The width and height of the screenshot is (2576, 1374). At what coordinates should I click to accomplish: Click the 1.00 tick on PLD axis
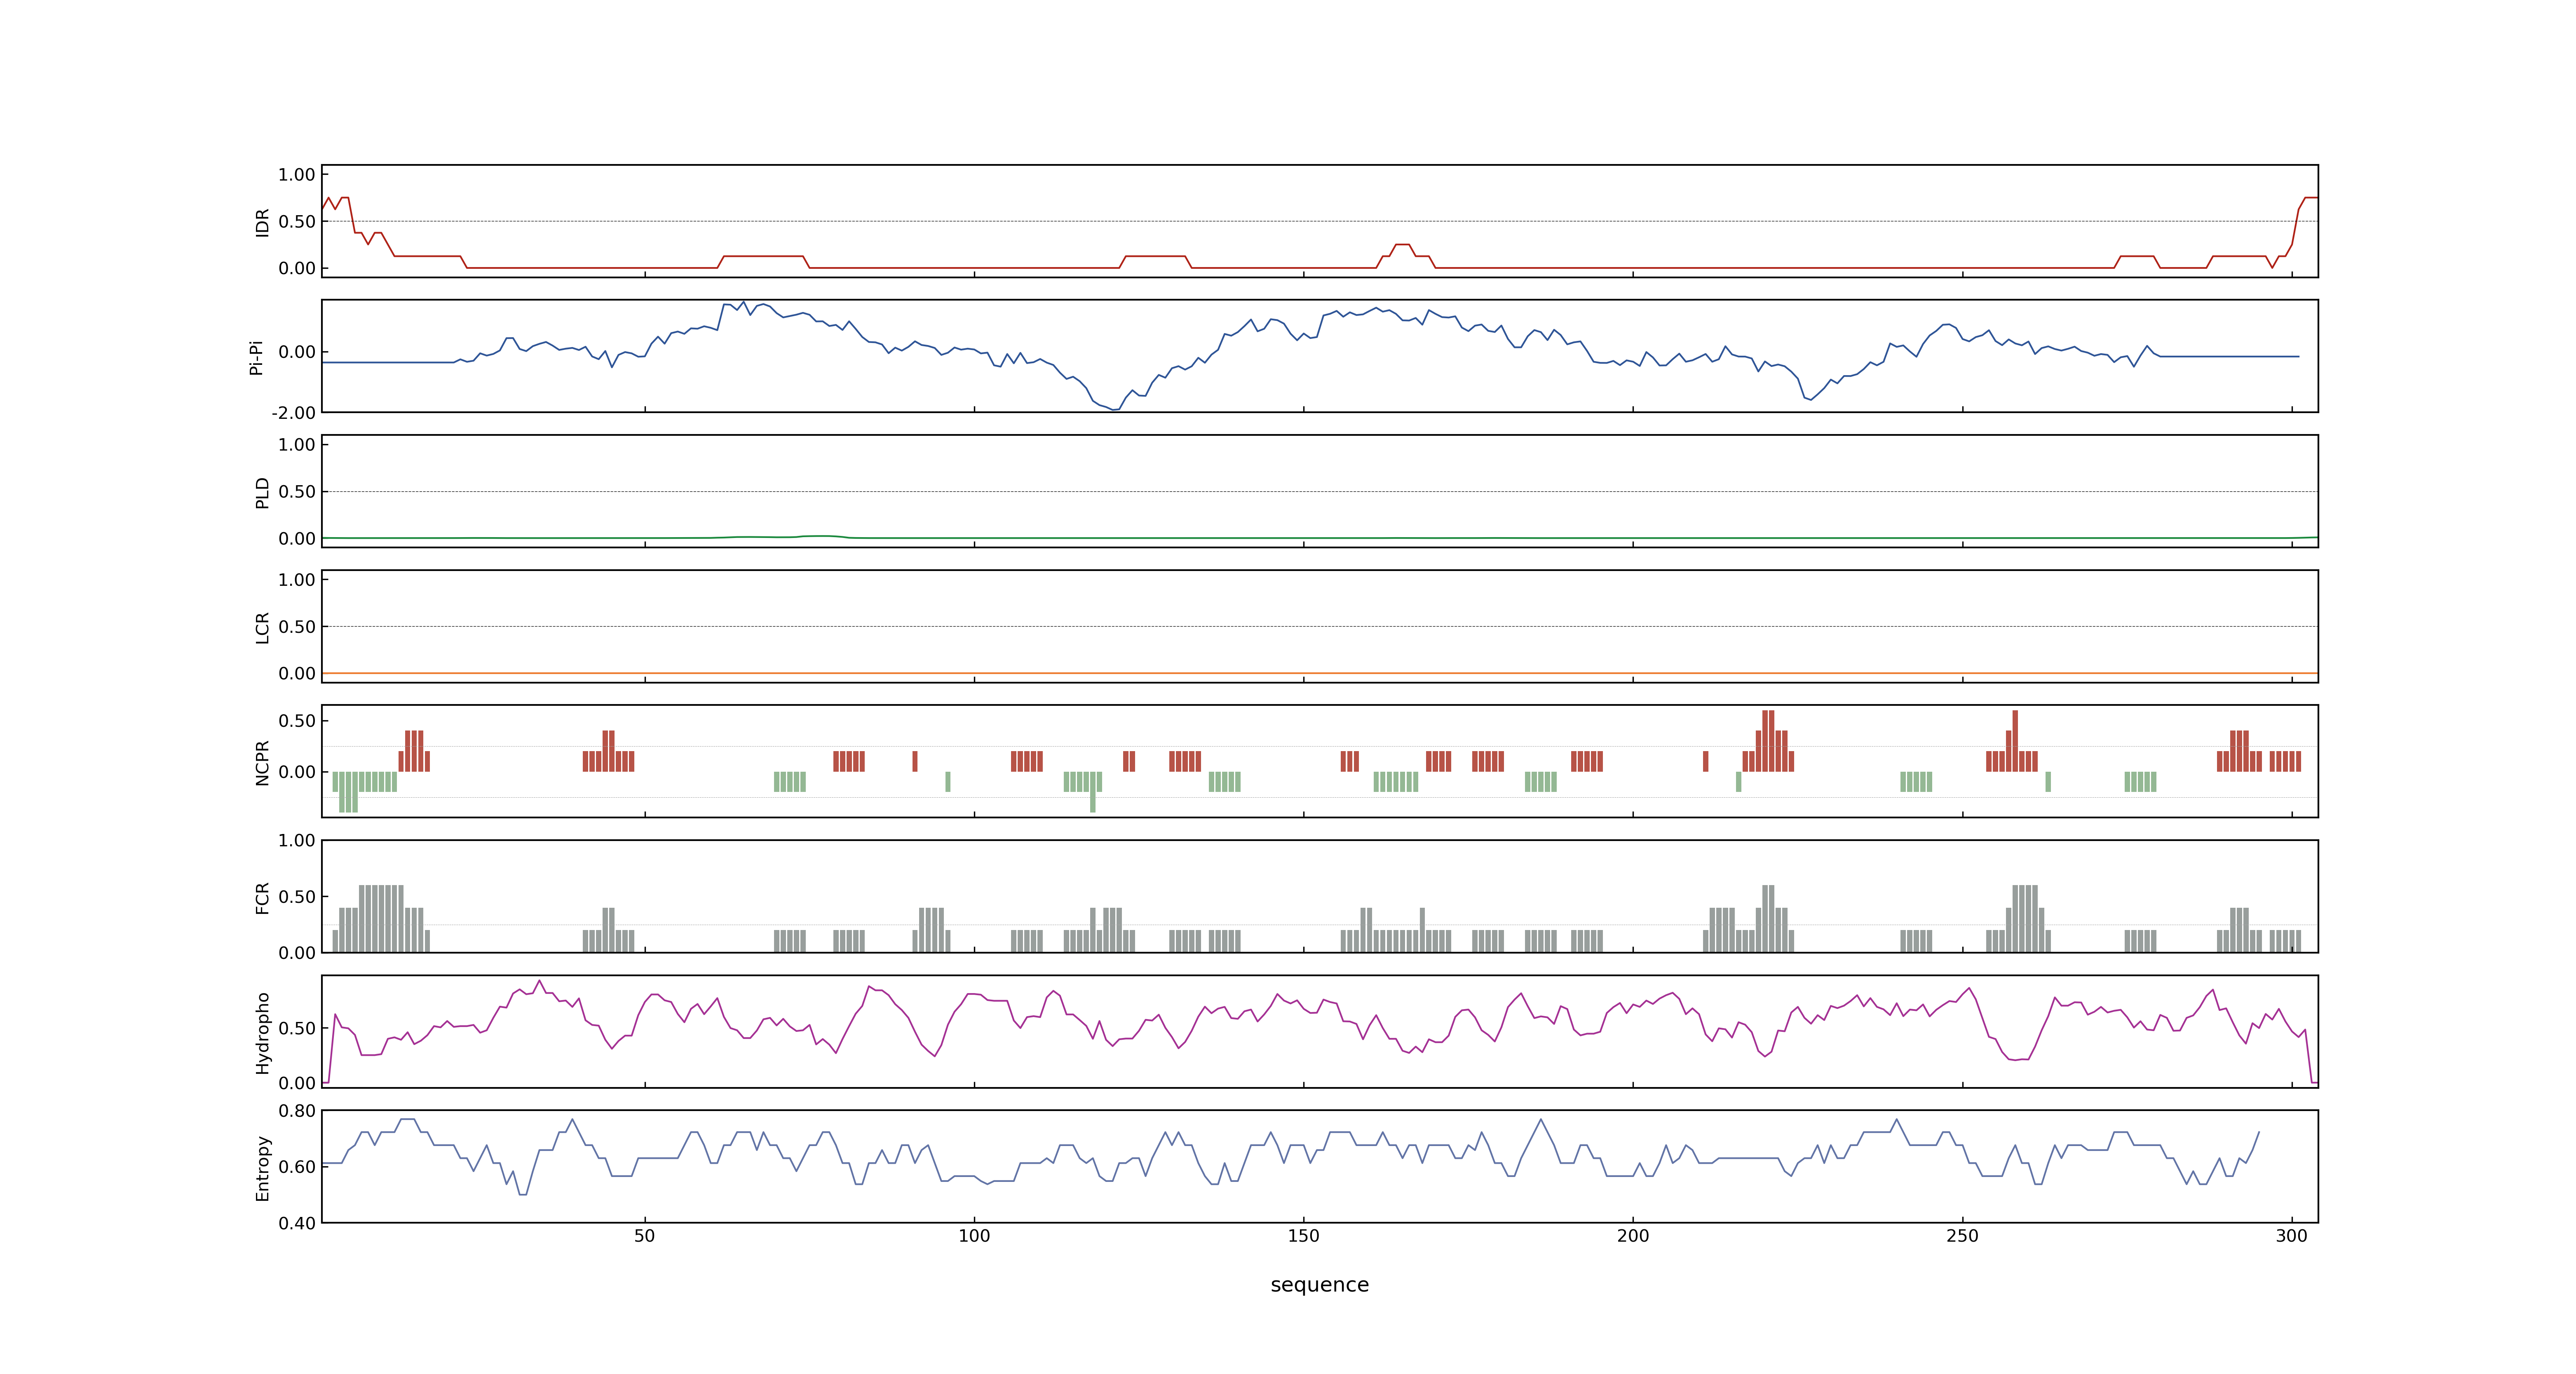(297, 445)
